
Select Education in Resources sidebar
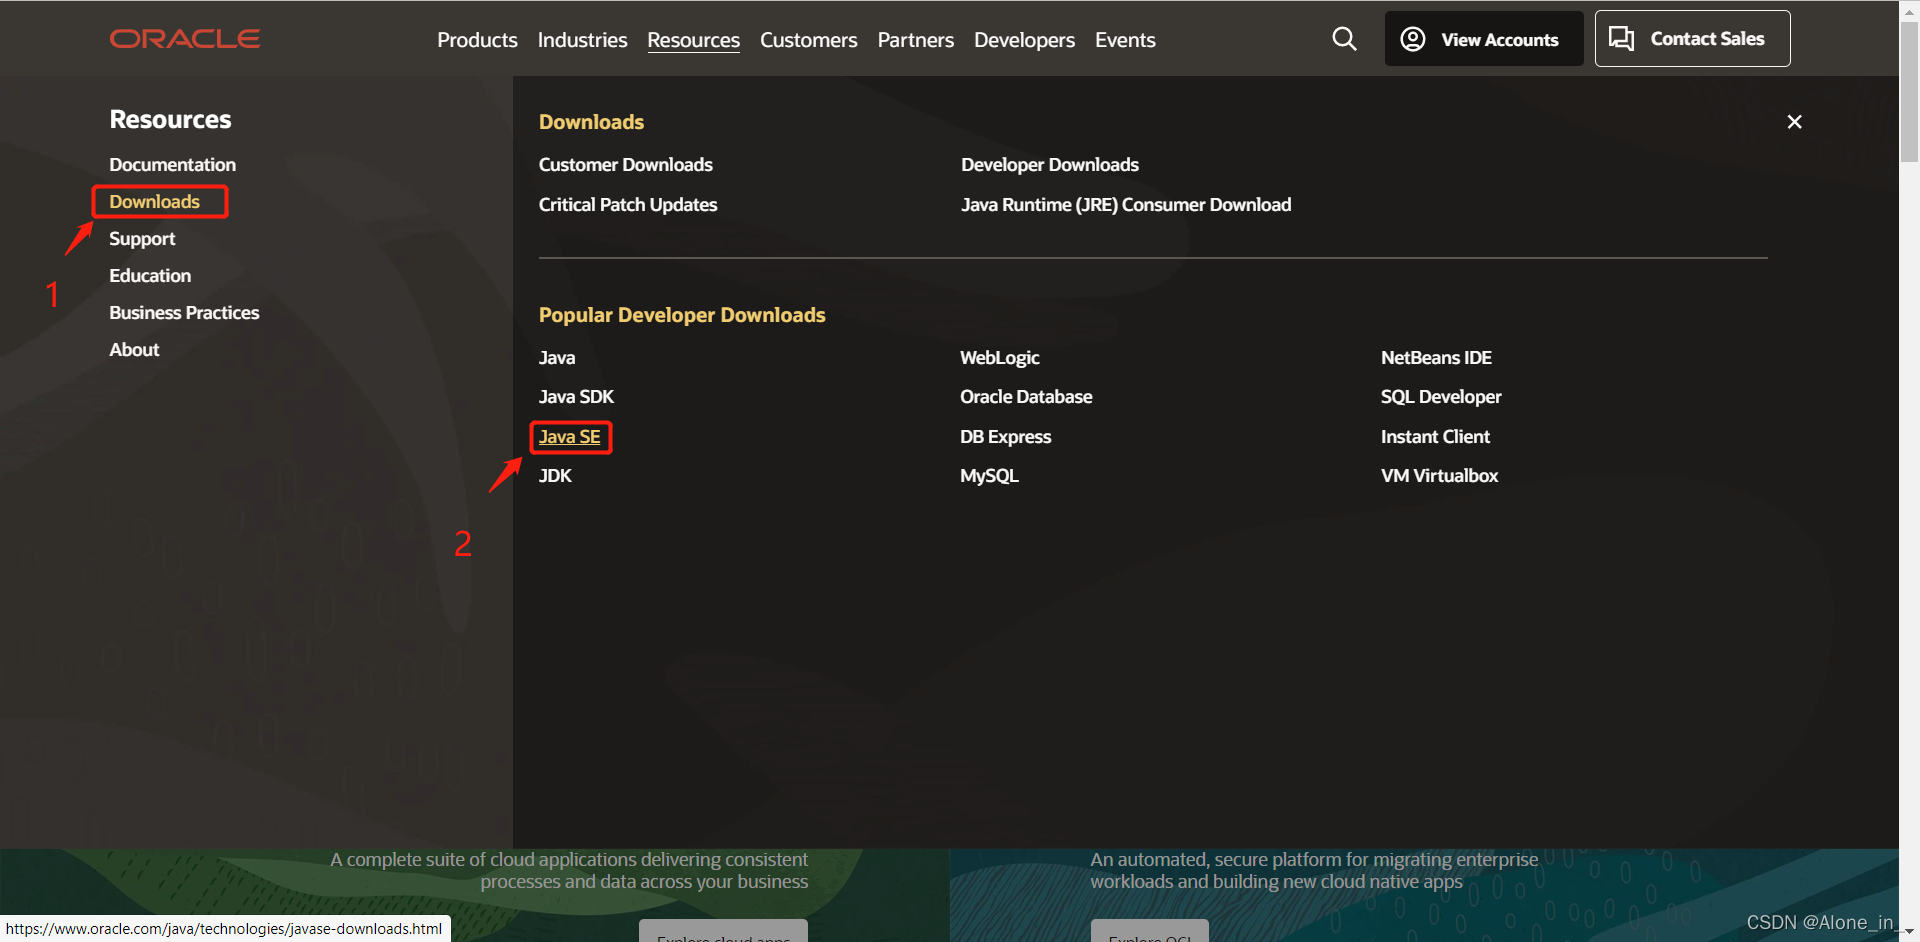point(150,276)
